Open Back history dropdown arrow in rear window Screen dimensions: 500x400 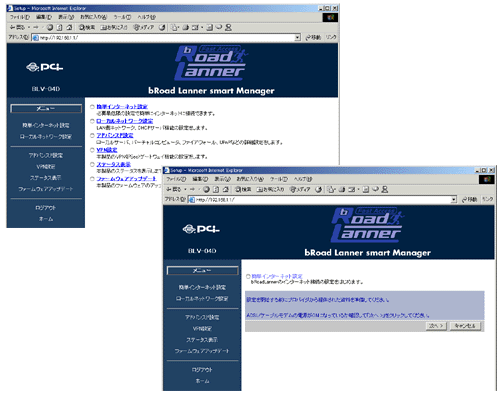[29, 27]
